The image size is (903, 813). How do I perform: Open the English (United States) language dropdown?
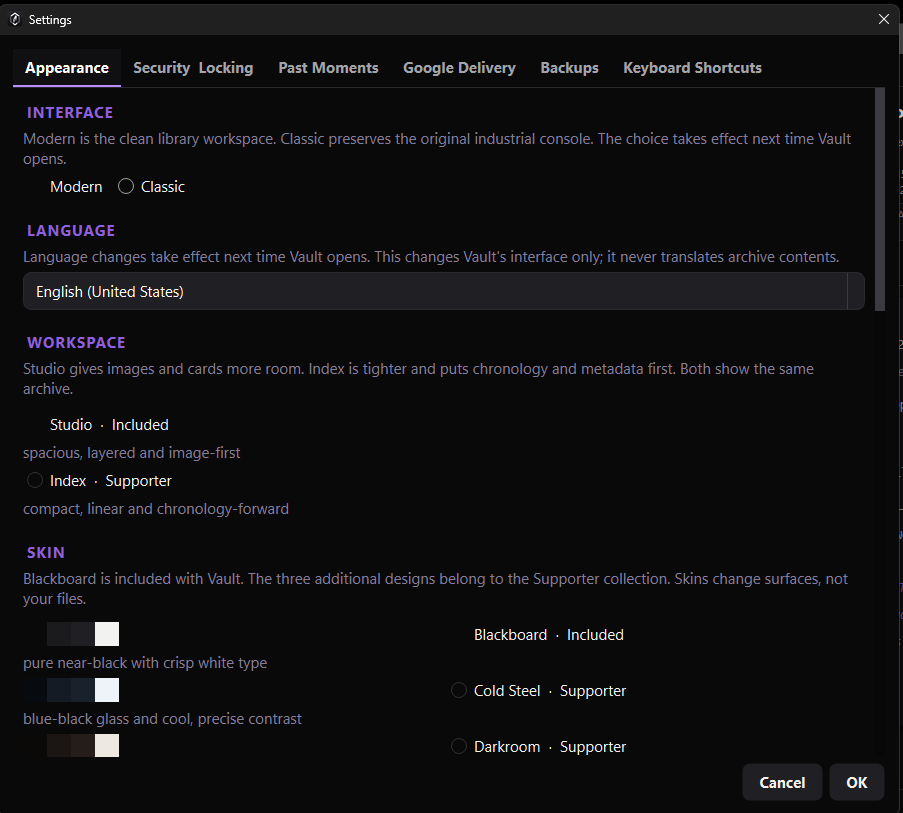click(x=443, y=291)
